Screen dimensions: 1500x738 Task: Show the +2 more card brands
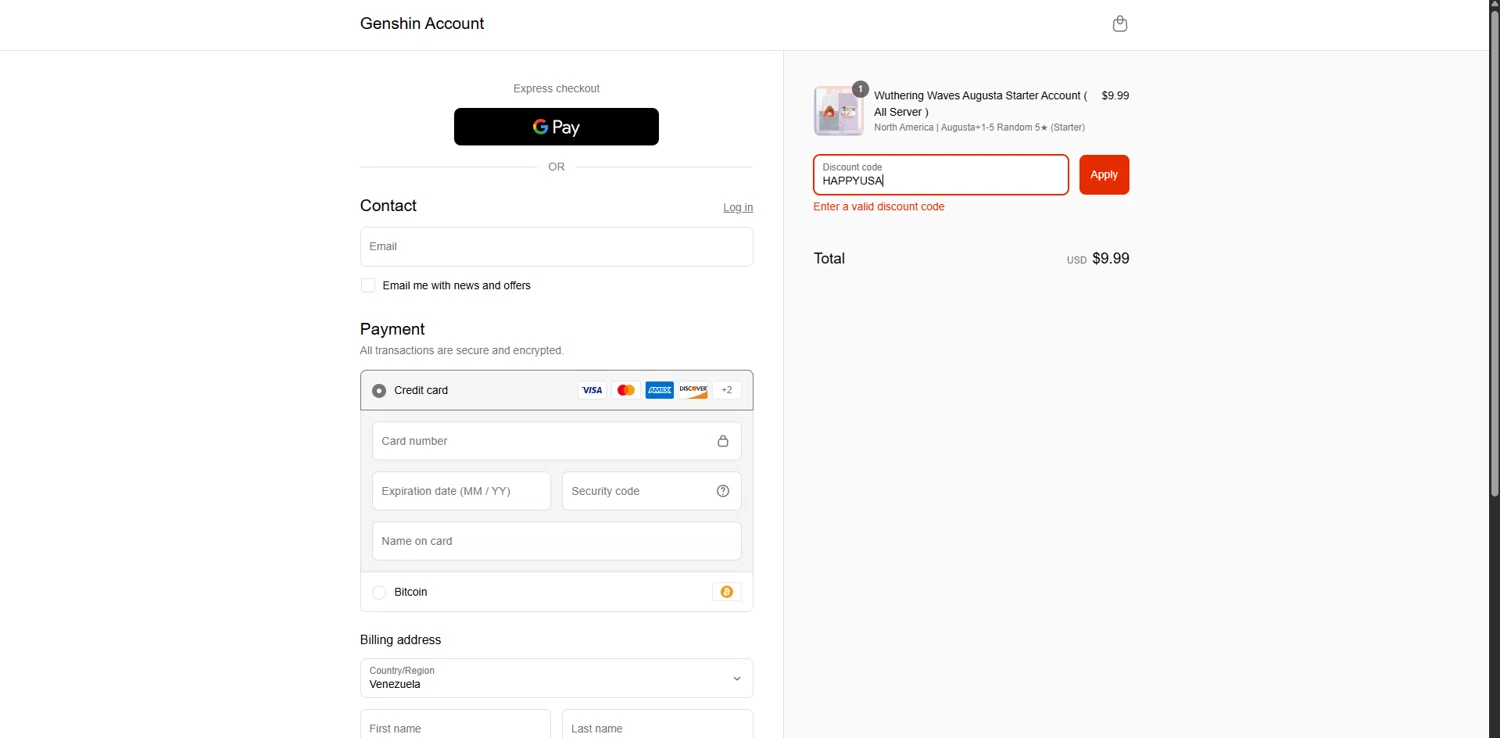(x=727, y=390)
